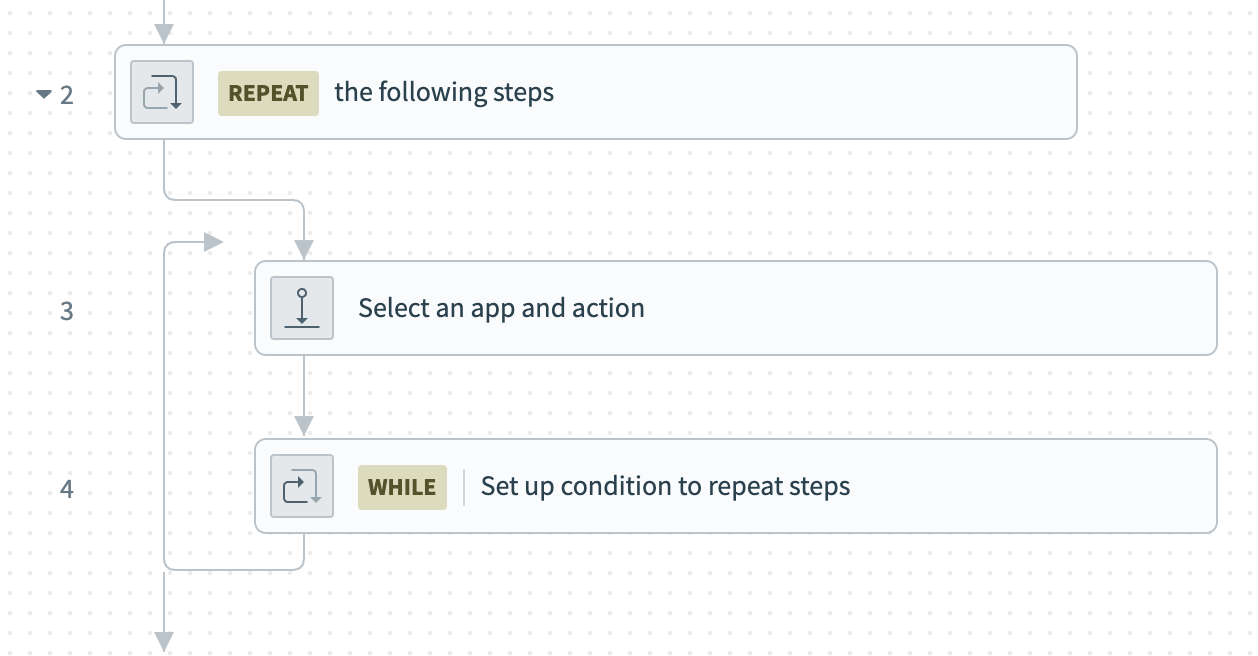The height and width of the screenshot is (656, 1258).
Task: Click the arrowhead between steps 3 and 4
Action: pyautogui.click(x=304, y=427)
